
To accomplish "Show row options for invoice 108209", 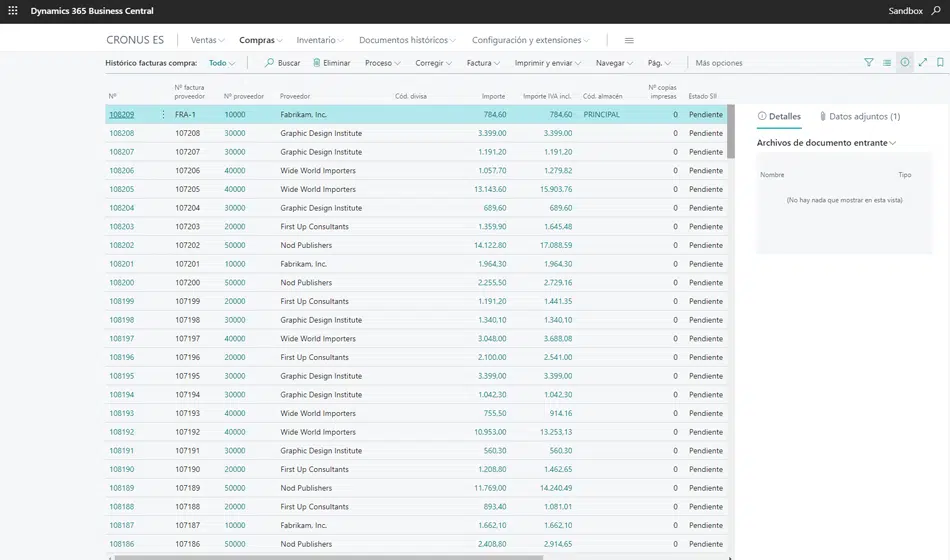I will coord(163,115).
